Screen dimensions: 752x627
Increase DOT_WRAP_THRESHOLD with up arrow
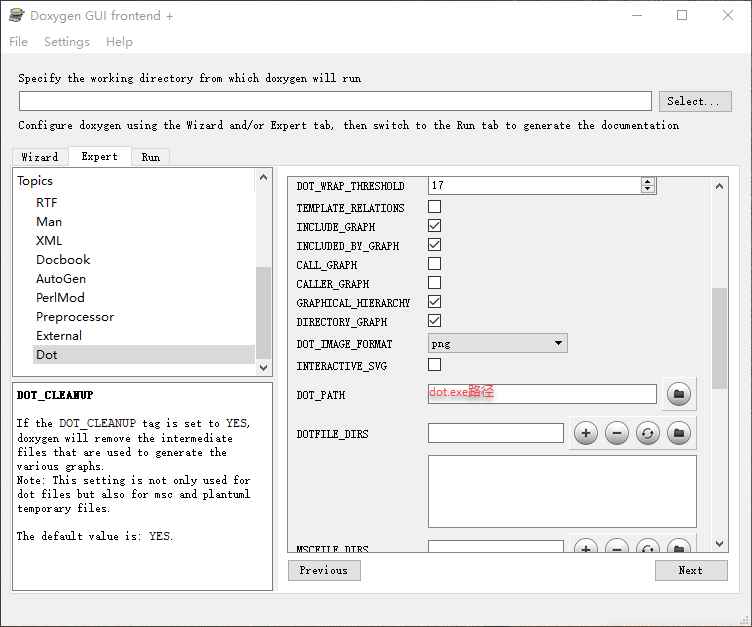point(647,181)
